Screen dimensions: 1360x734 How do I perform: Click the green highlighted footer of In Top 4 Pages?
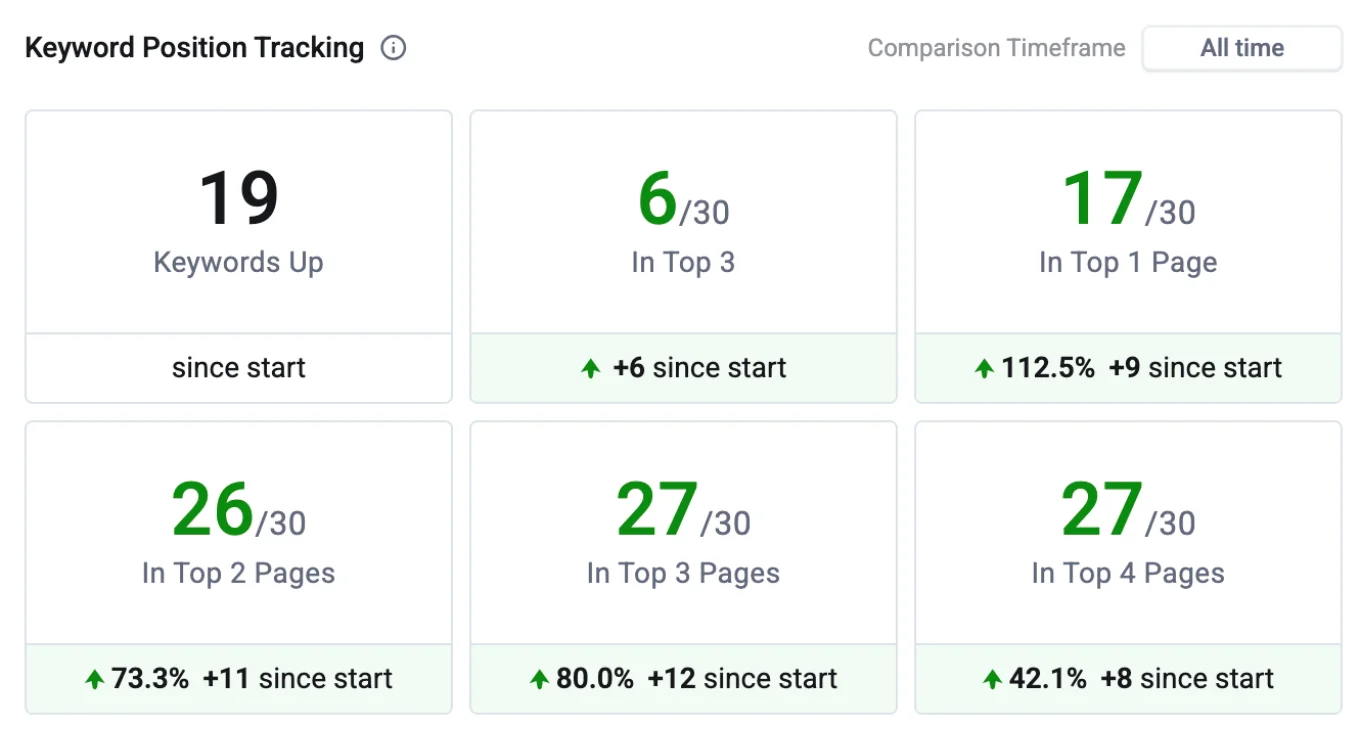1128,678
